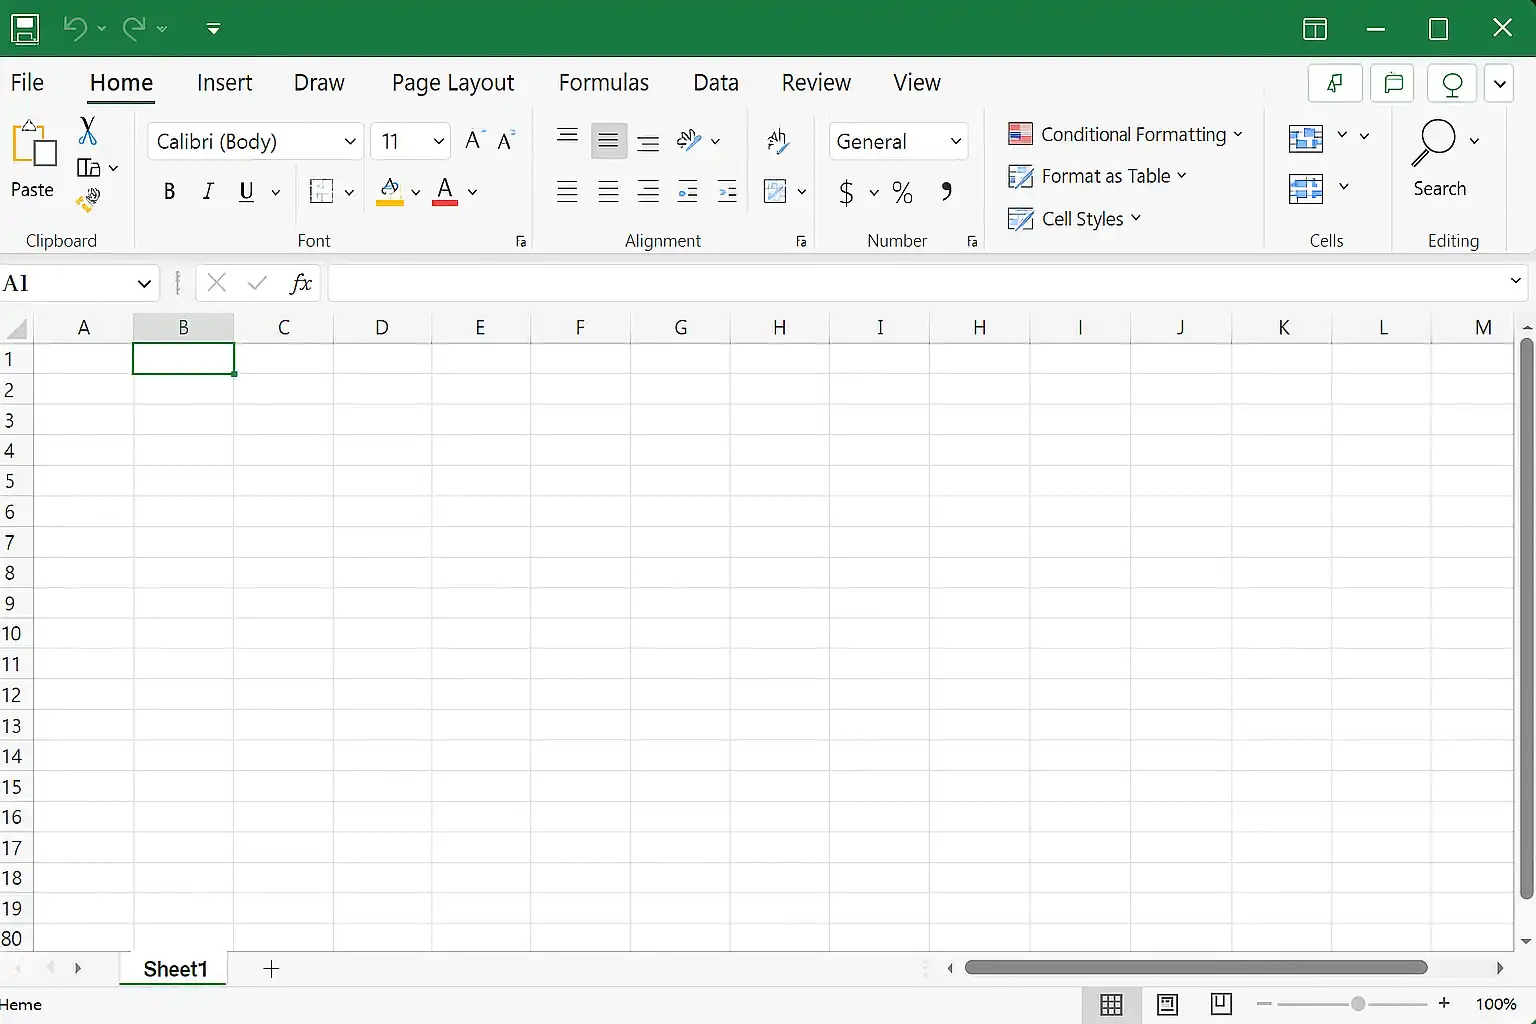Click the Insert Function fx icon
1536x1024 pixels.
coord(300,284)
